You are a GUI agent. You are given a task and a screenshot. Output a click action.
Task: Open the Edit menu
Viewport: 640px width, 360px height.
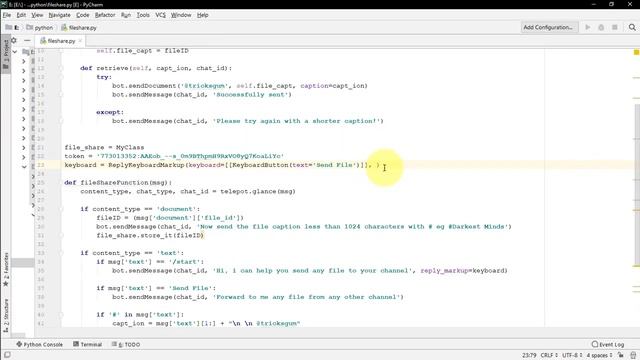click(21, 15)
